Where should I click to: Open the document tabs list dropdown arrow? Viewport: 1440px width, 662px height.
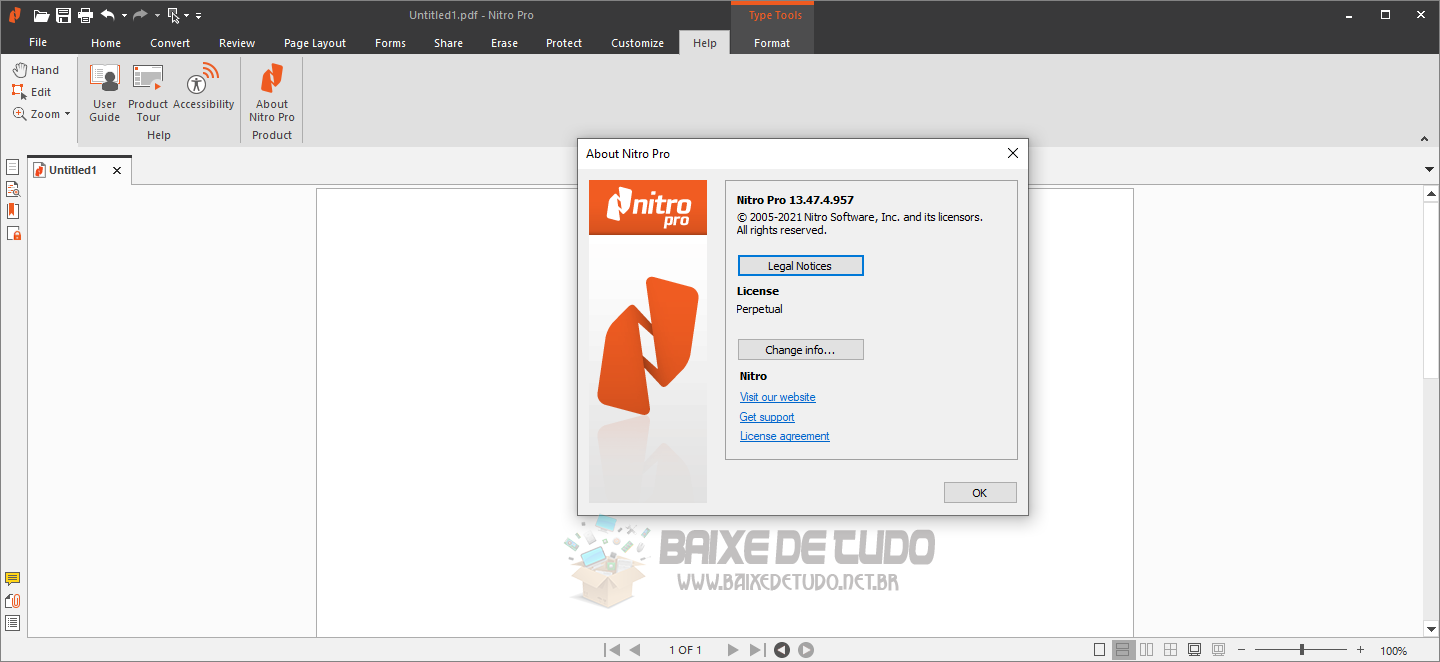1429,170
